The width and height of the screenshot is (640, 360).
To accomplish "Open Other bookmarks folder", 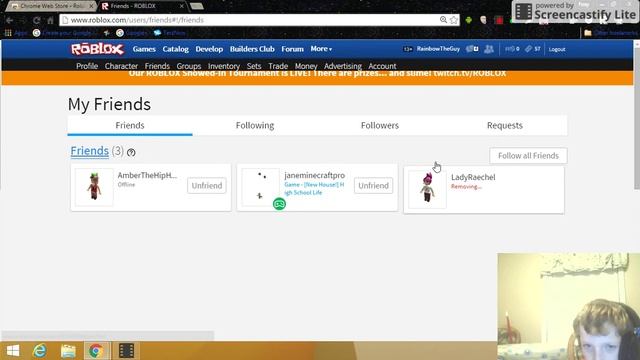I will click(611, 33).
